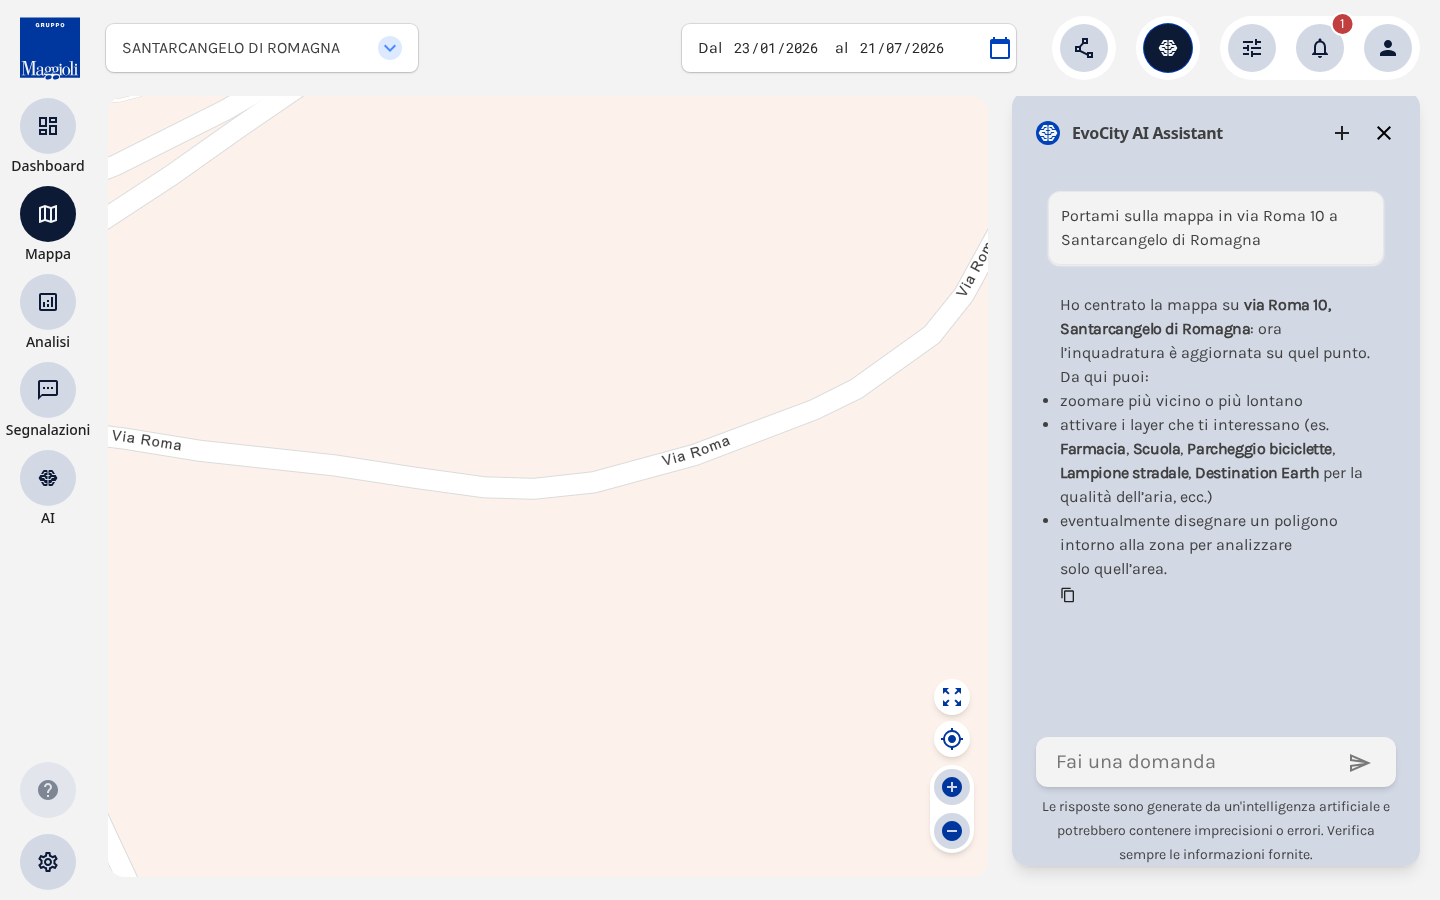Image resolution: width=1440 pixels, height=900 pixels.
Task: Open the user profile menu
Action: pyautogui.click(x=1388, y=48)
